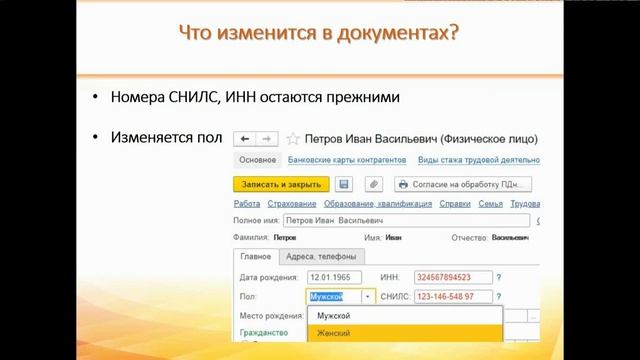Screen dimensions: 640x360
Task: Click the Дата рождения field
Action: 334,278
